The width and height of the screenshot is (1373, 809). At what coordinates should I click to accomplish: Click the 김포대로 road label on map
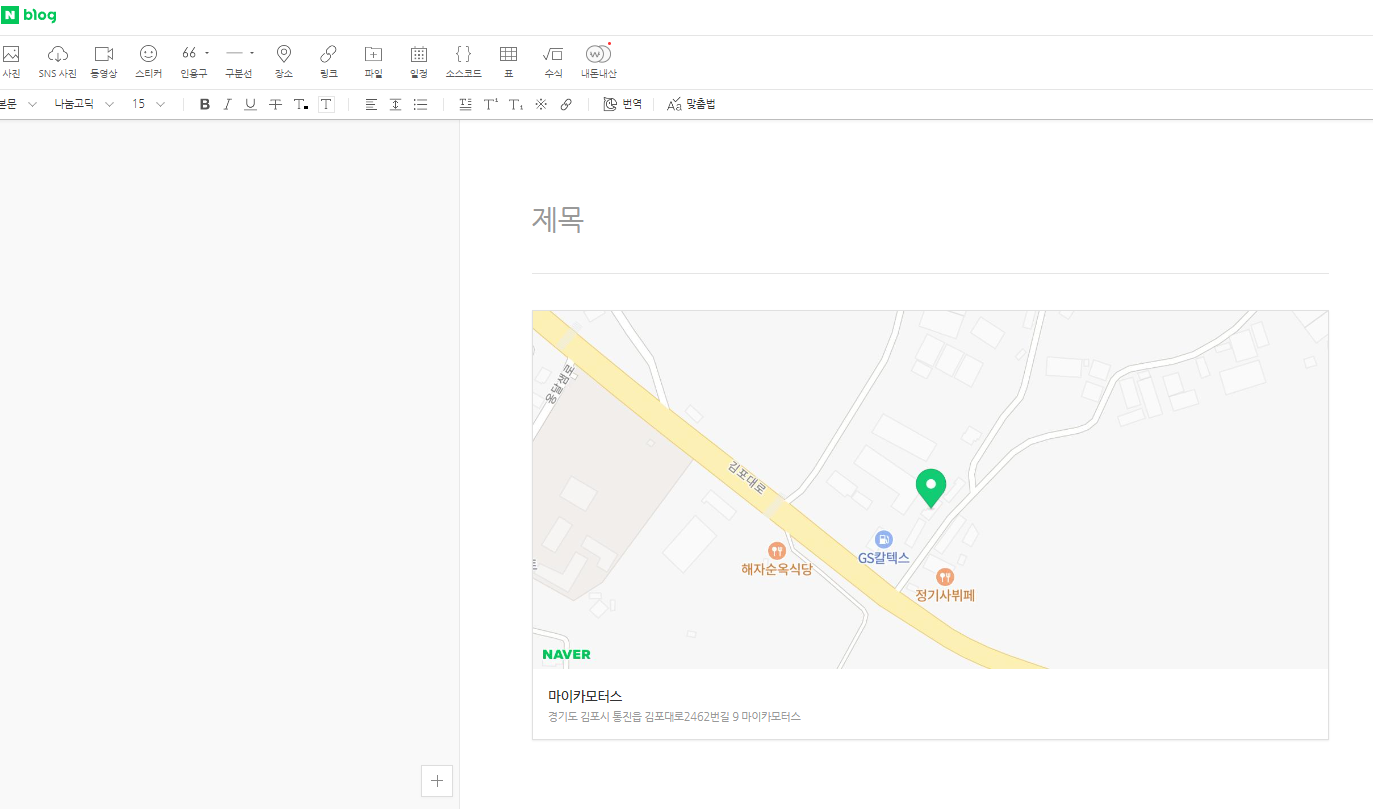[746, 479]
